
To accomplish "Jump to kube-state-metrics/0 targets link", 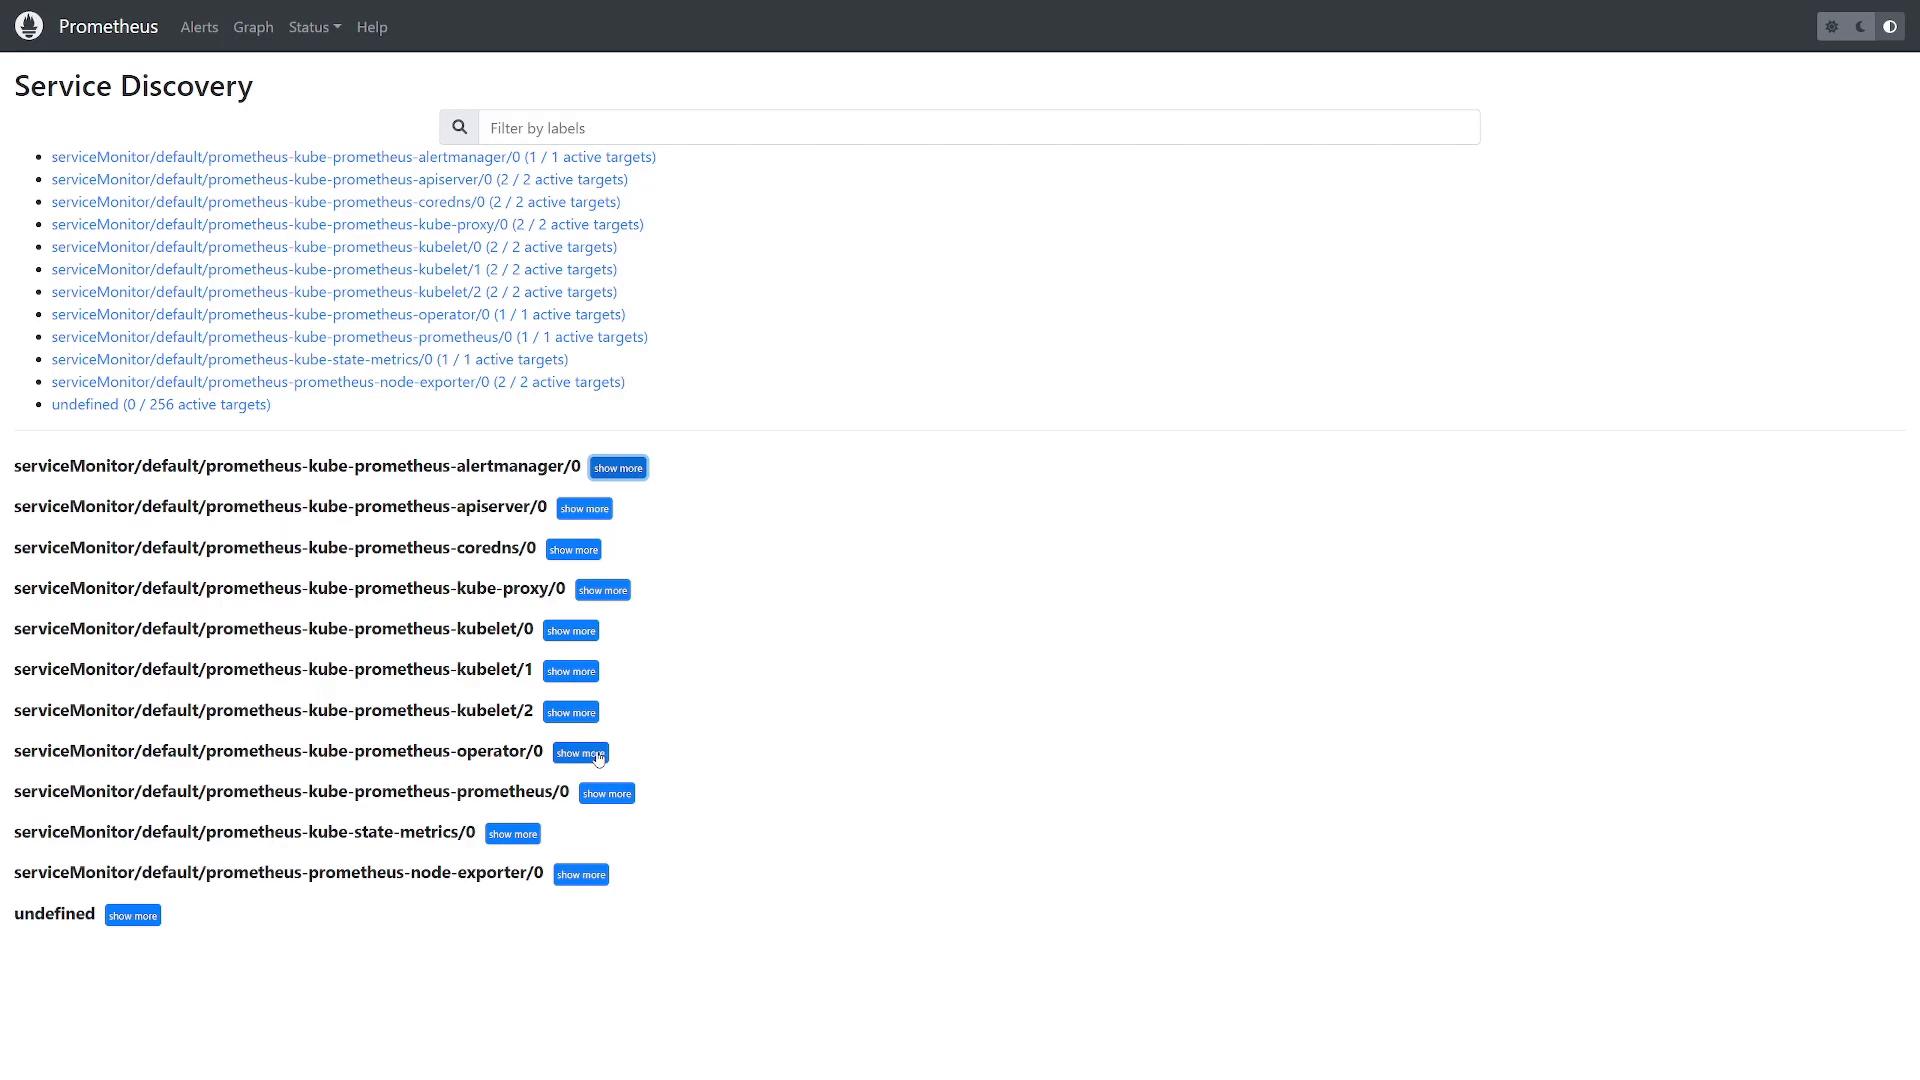I will click(x=310, y=359).
